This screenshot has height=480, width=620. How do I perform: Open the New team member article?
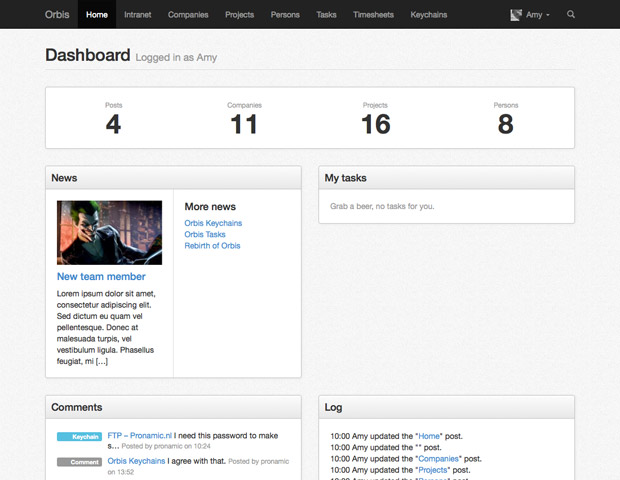click(101, 277)
